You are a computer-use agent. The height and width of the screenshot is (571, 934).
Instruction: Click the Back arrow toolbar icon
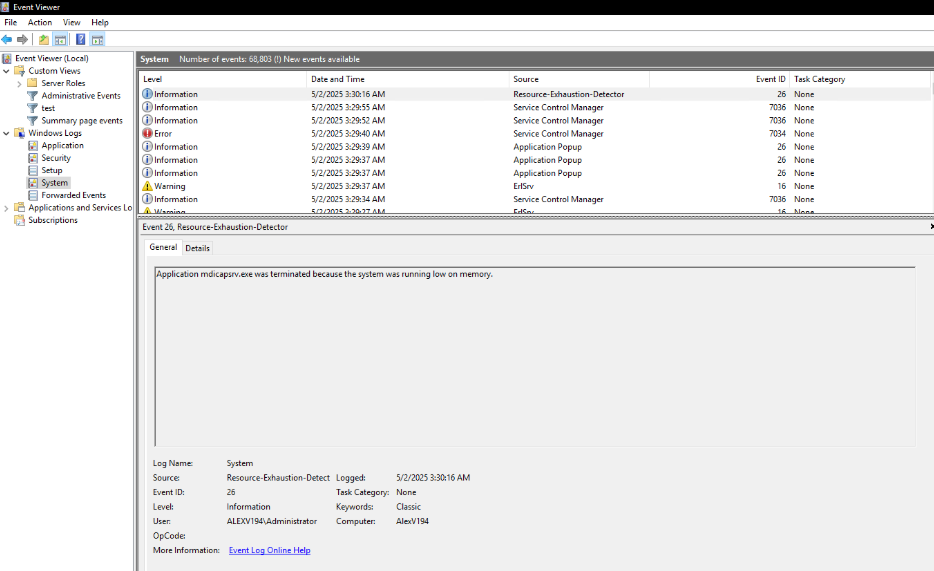[8, 40]
